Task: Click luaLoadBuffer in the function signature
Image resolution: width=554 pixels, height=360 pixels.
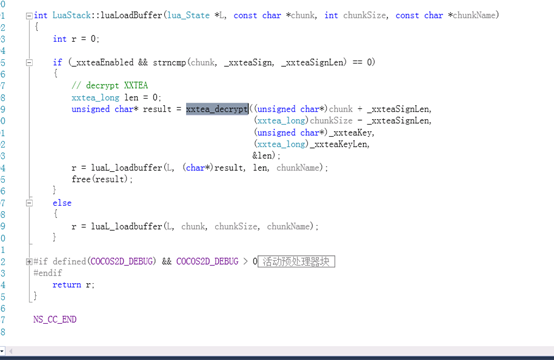Action: coord(131,15)
